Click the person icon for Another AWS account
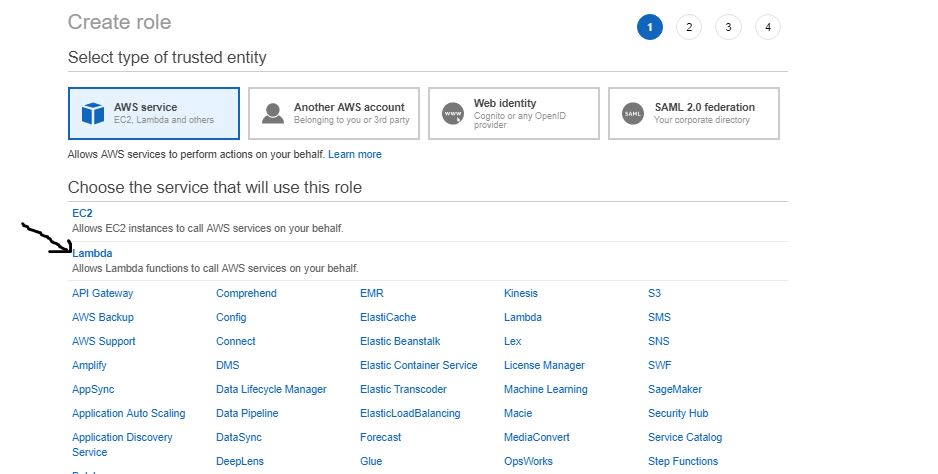The height and width of the screenshot is (474, 938). pyautogui.click(x=273, y=113)
